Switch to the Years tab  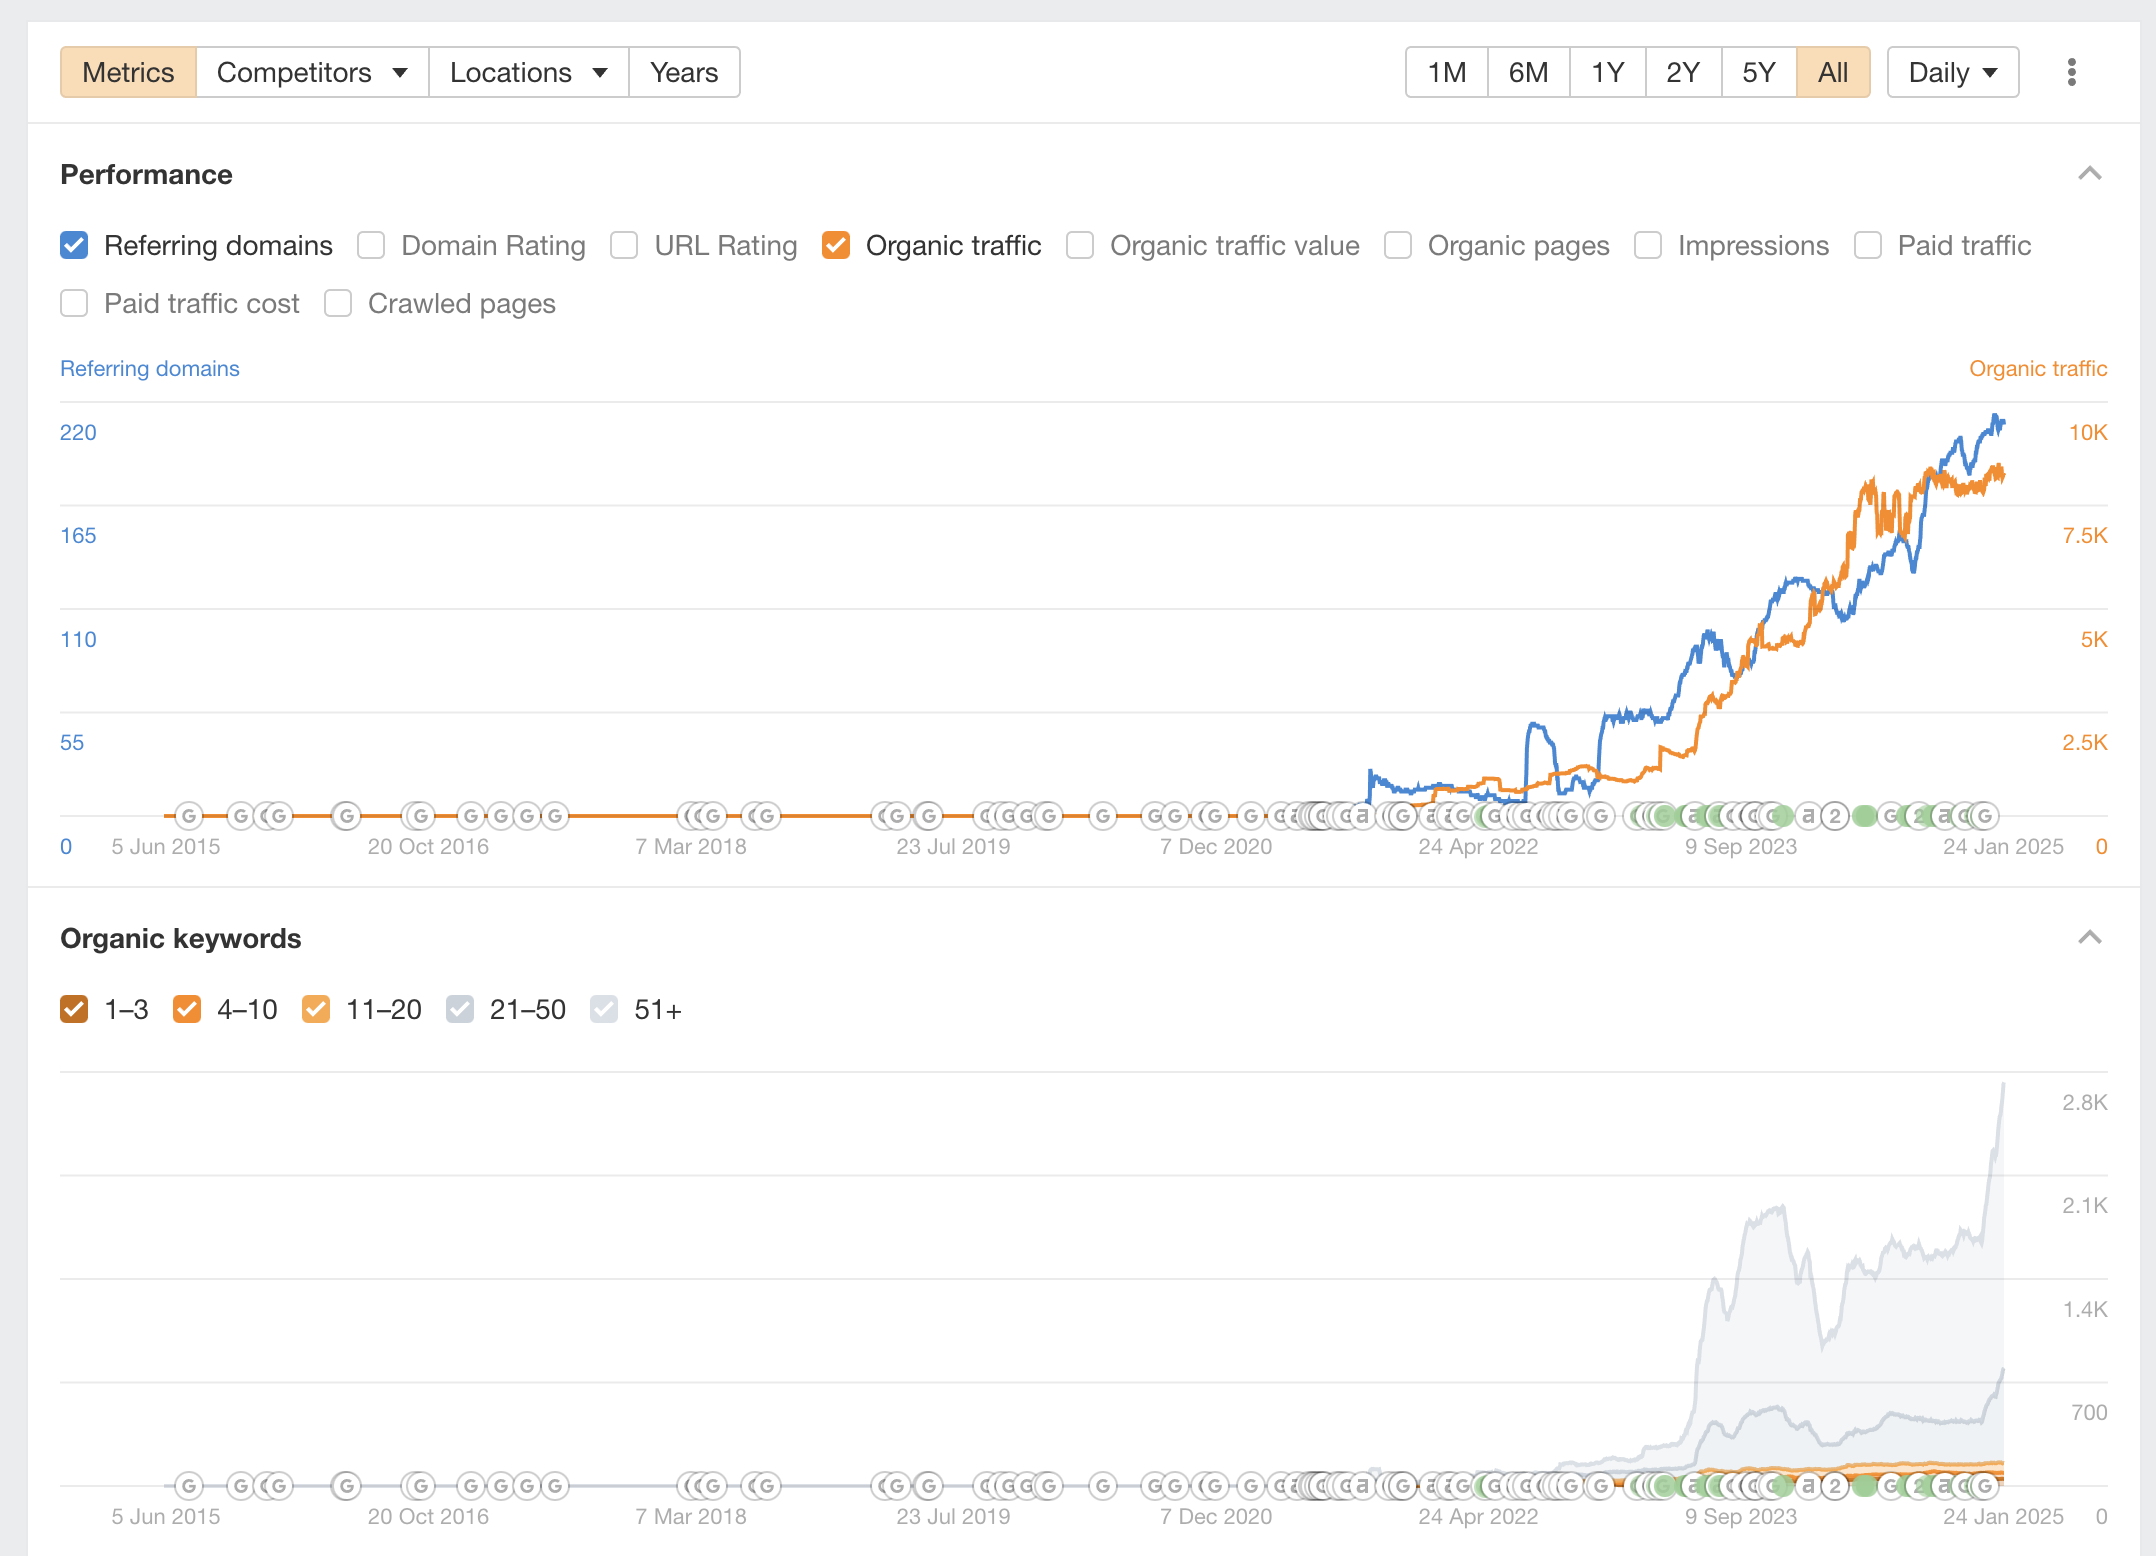tap(684, 72)
